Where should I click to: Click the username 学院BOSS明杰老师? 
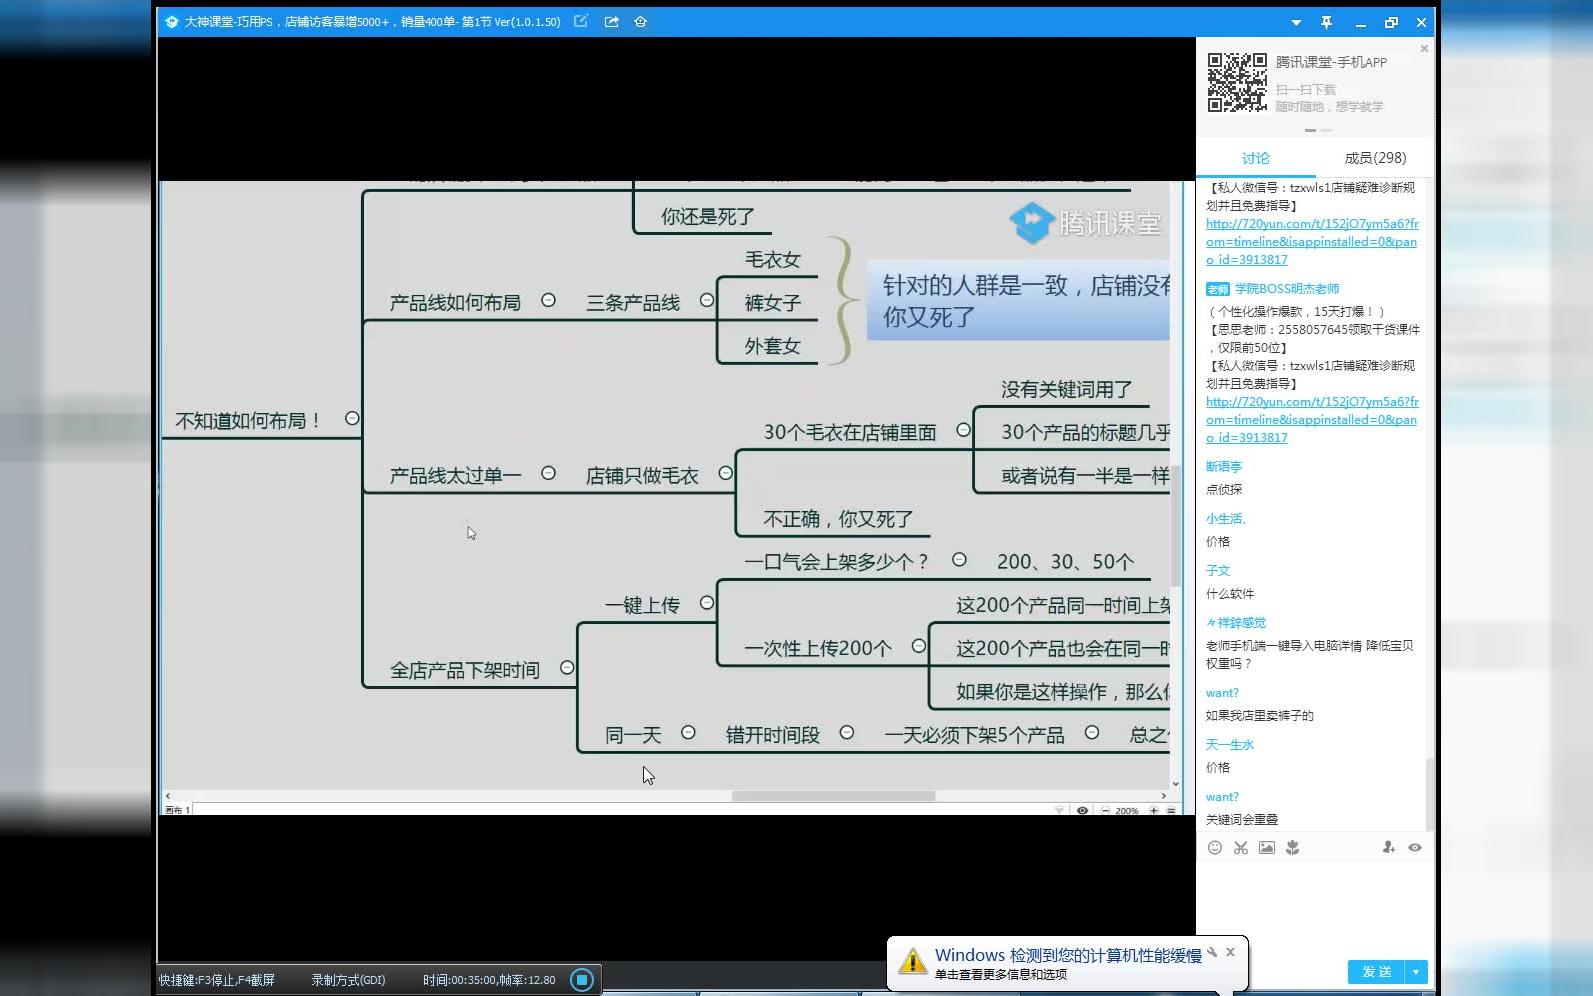coord(1286,288)
